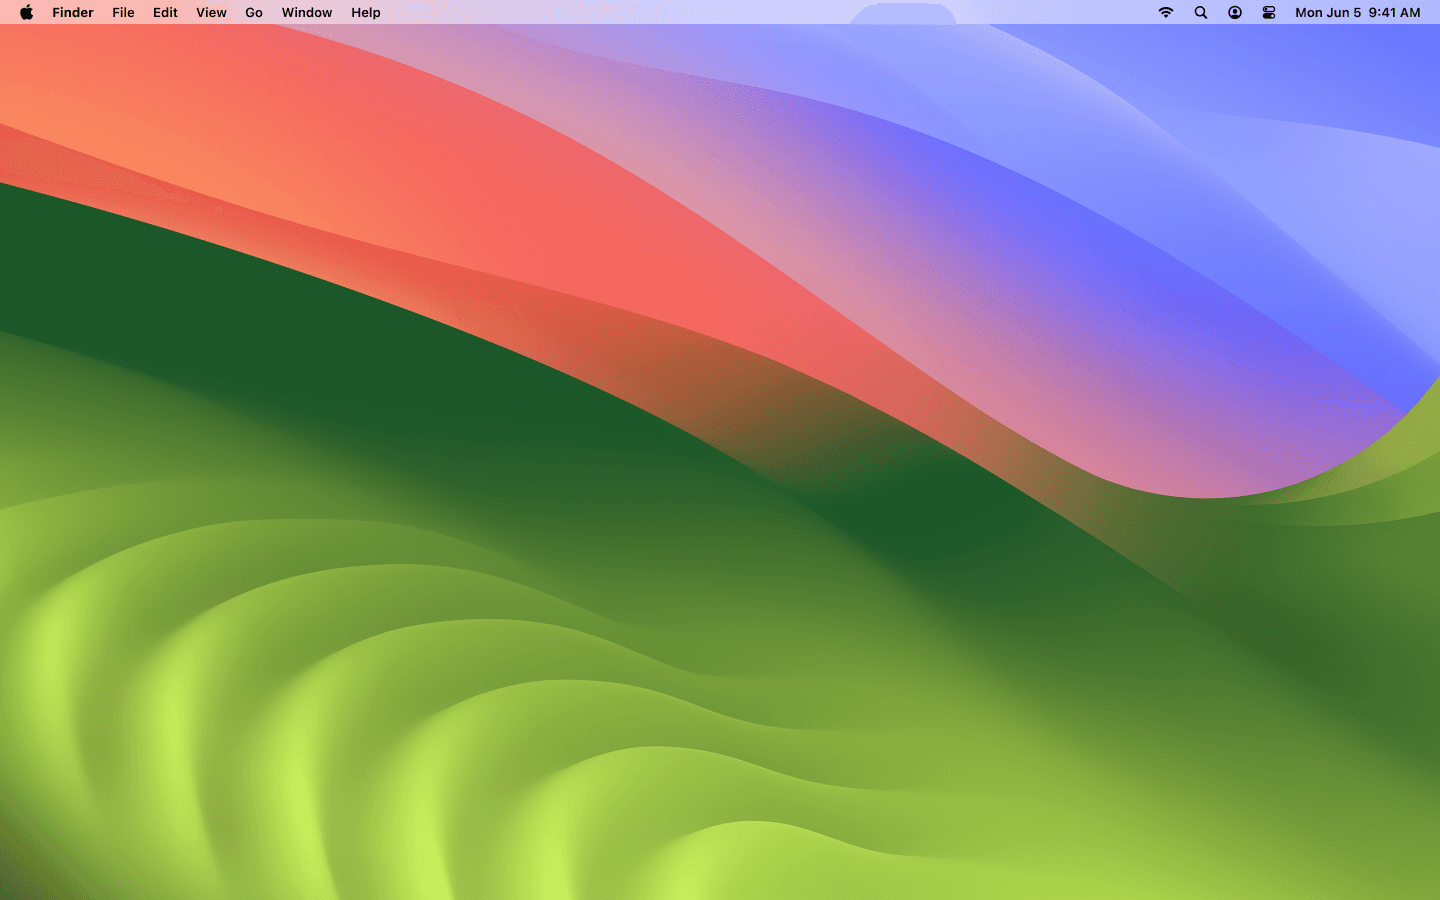Open the Go menu
This screenshot has width=1440, height=900.
click(x=253, y=12)
